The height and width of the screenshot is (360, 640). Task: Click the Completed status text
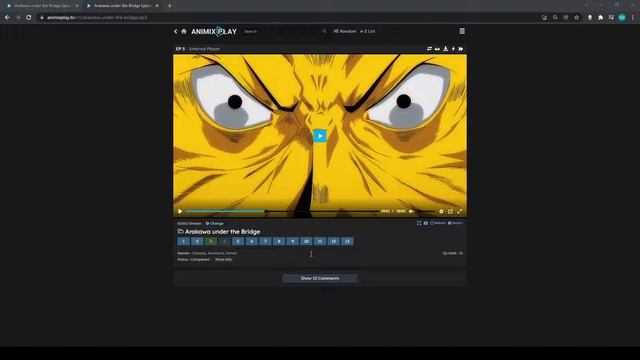[200, 260]
